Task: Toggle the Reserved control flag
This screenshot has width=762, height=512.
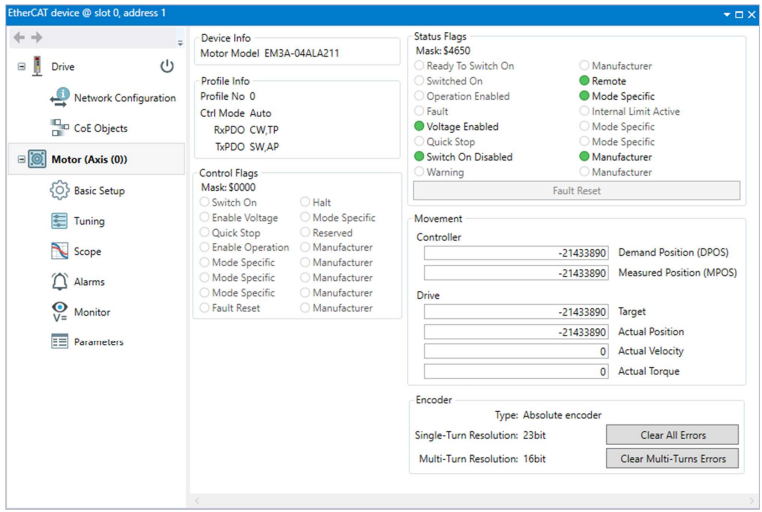Action: (305, 232)
